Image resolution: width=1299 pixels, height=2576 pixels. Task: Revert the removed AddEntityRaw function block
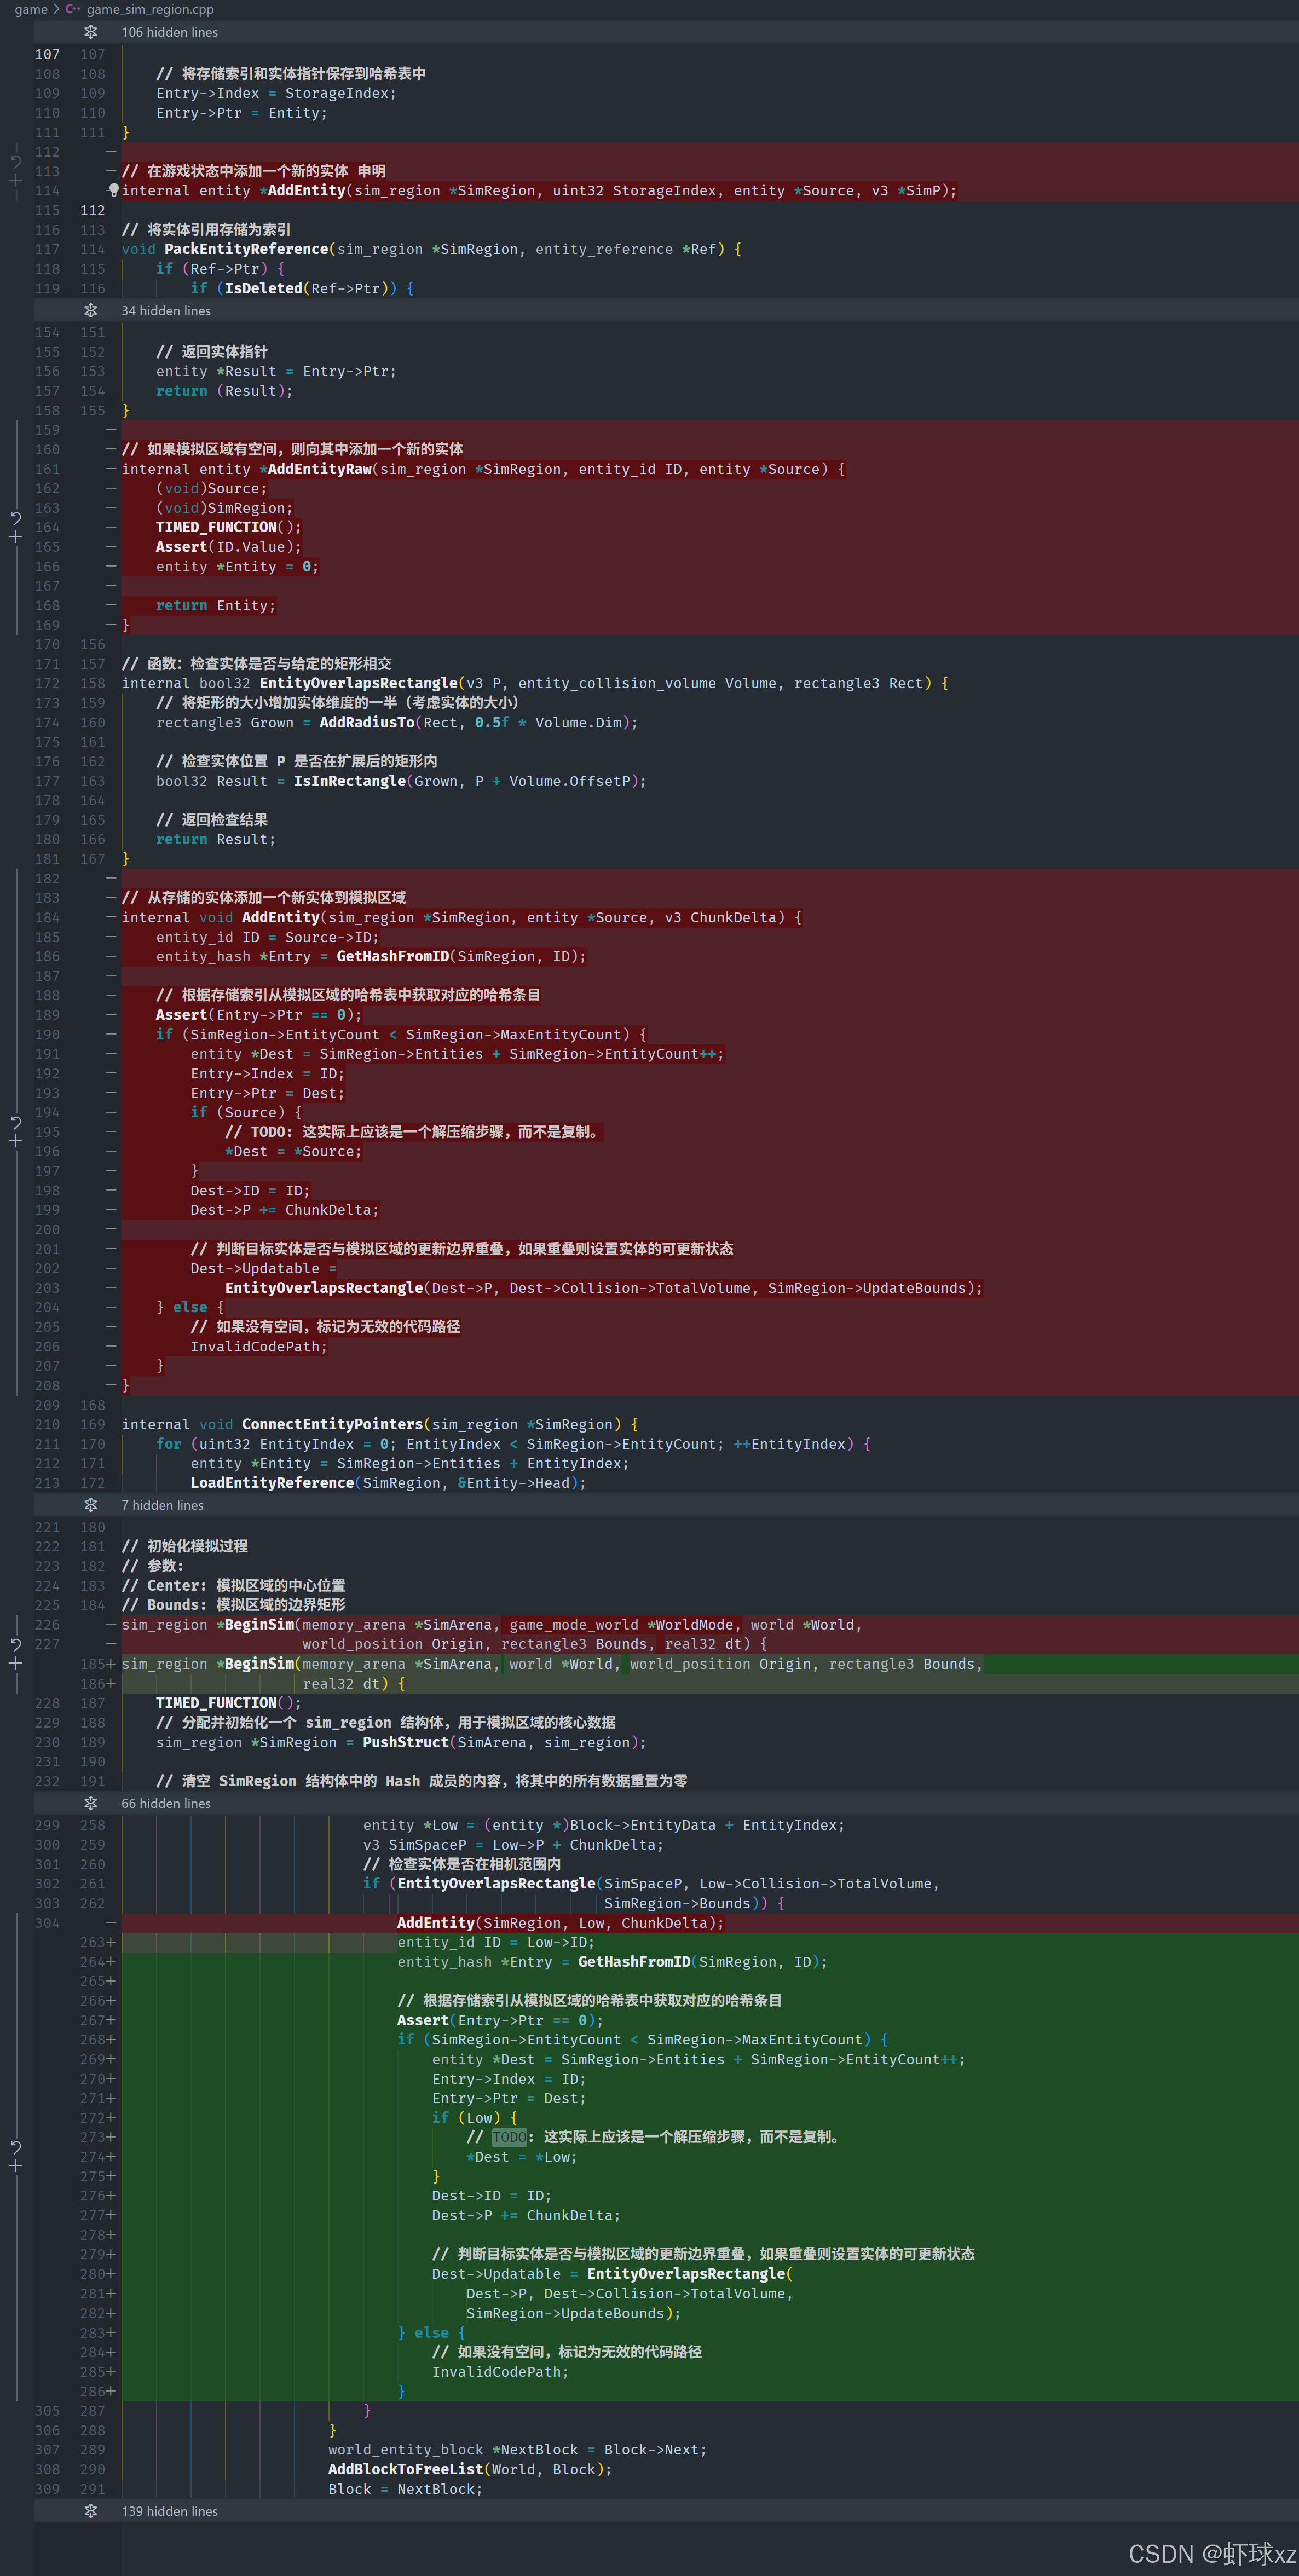point(15,517)
